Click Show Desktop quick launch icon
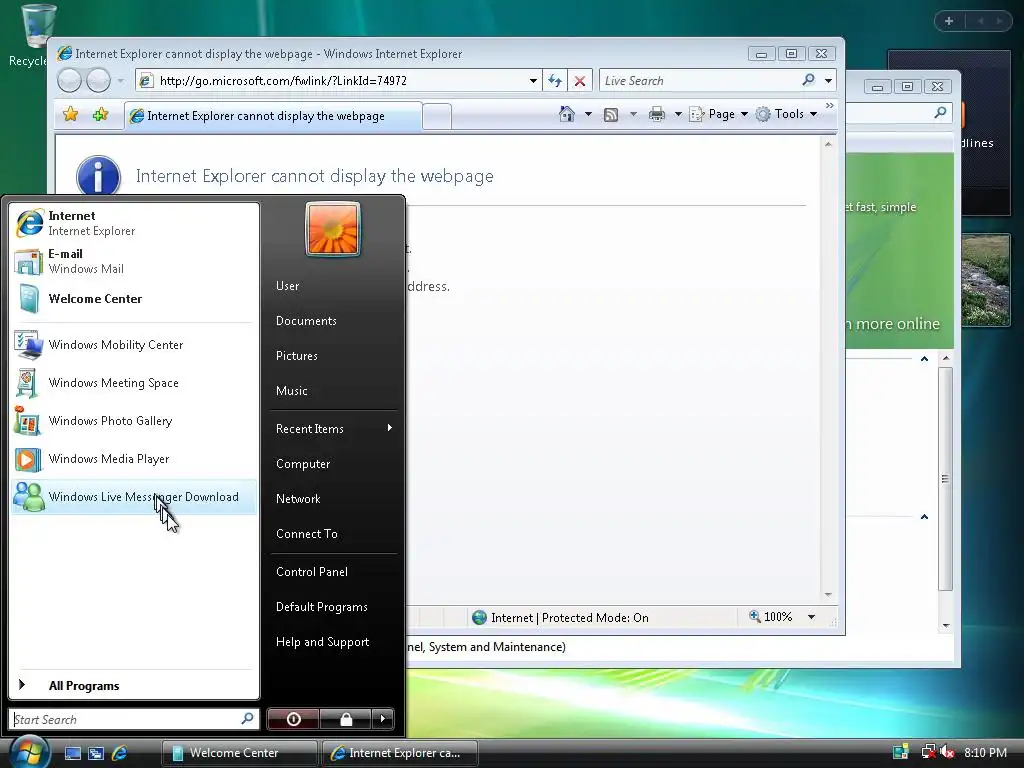Viewport: 1024px width, 768px height. 72,753
